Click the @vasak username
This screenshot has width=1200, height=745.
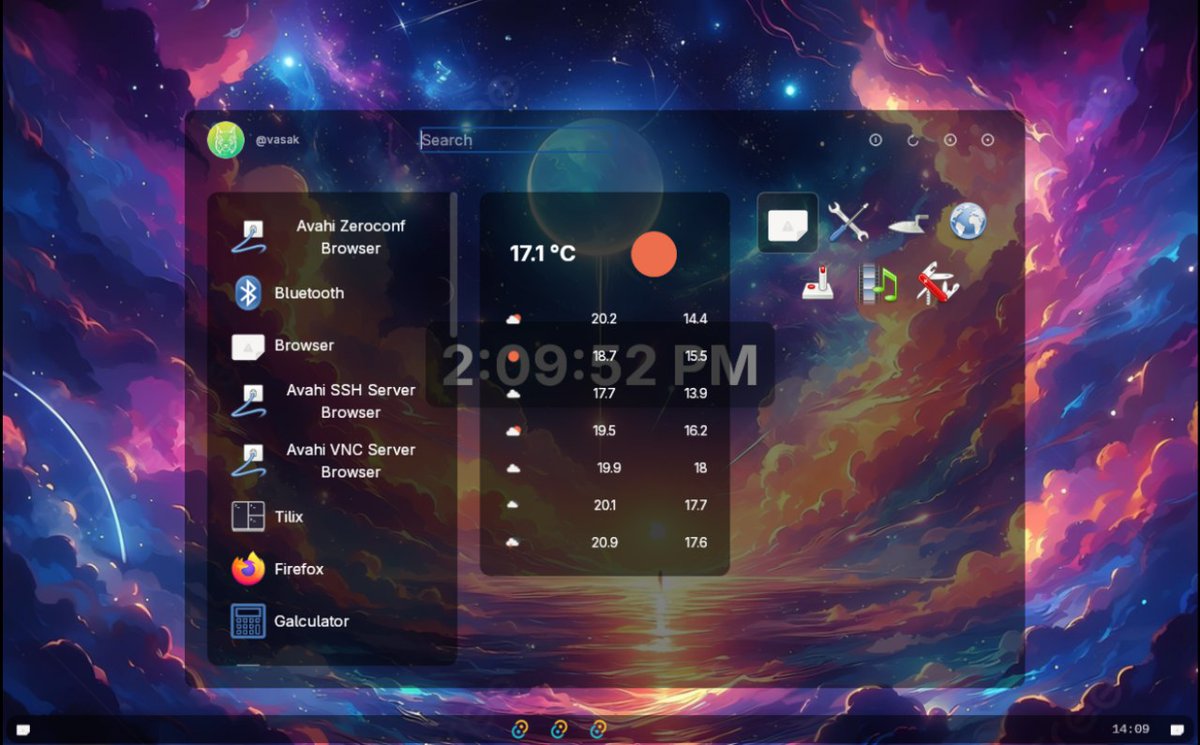coord(277,140)
